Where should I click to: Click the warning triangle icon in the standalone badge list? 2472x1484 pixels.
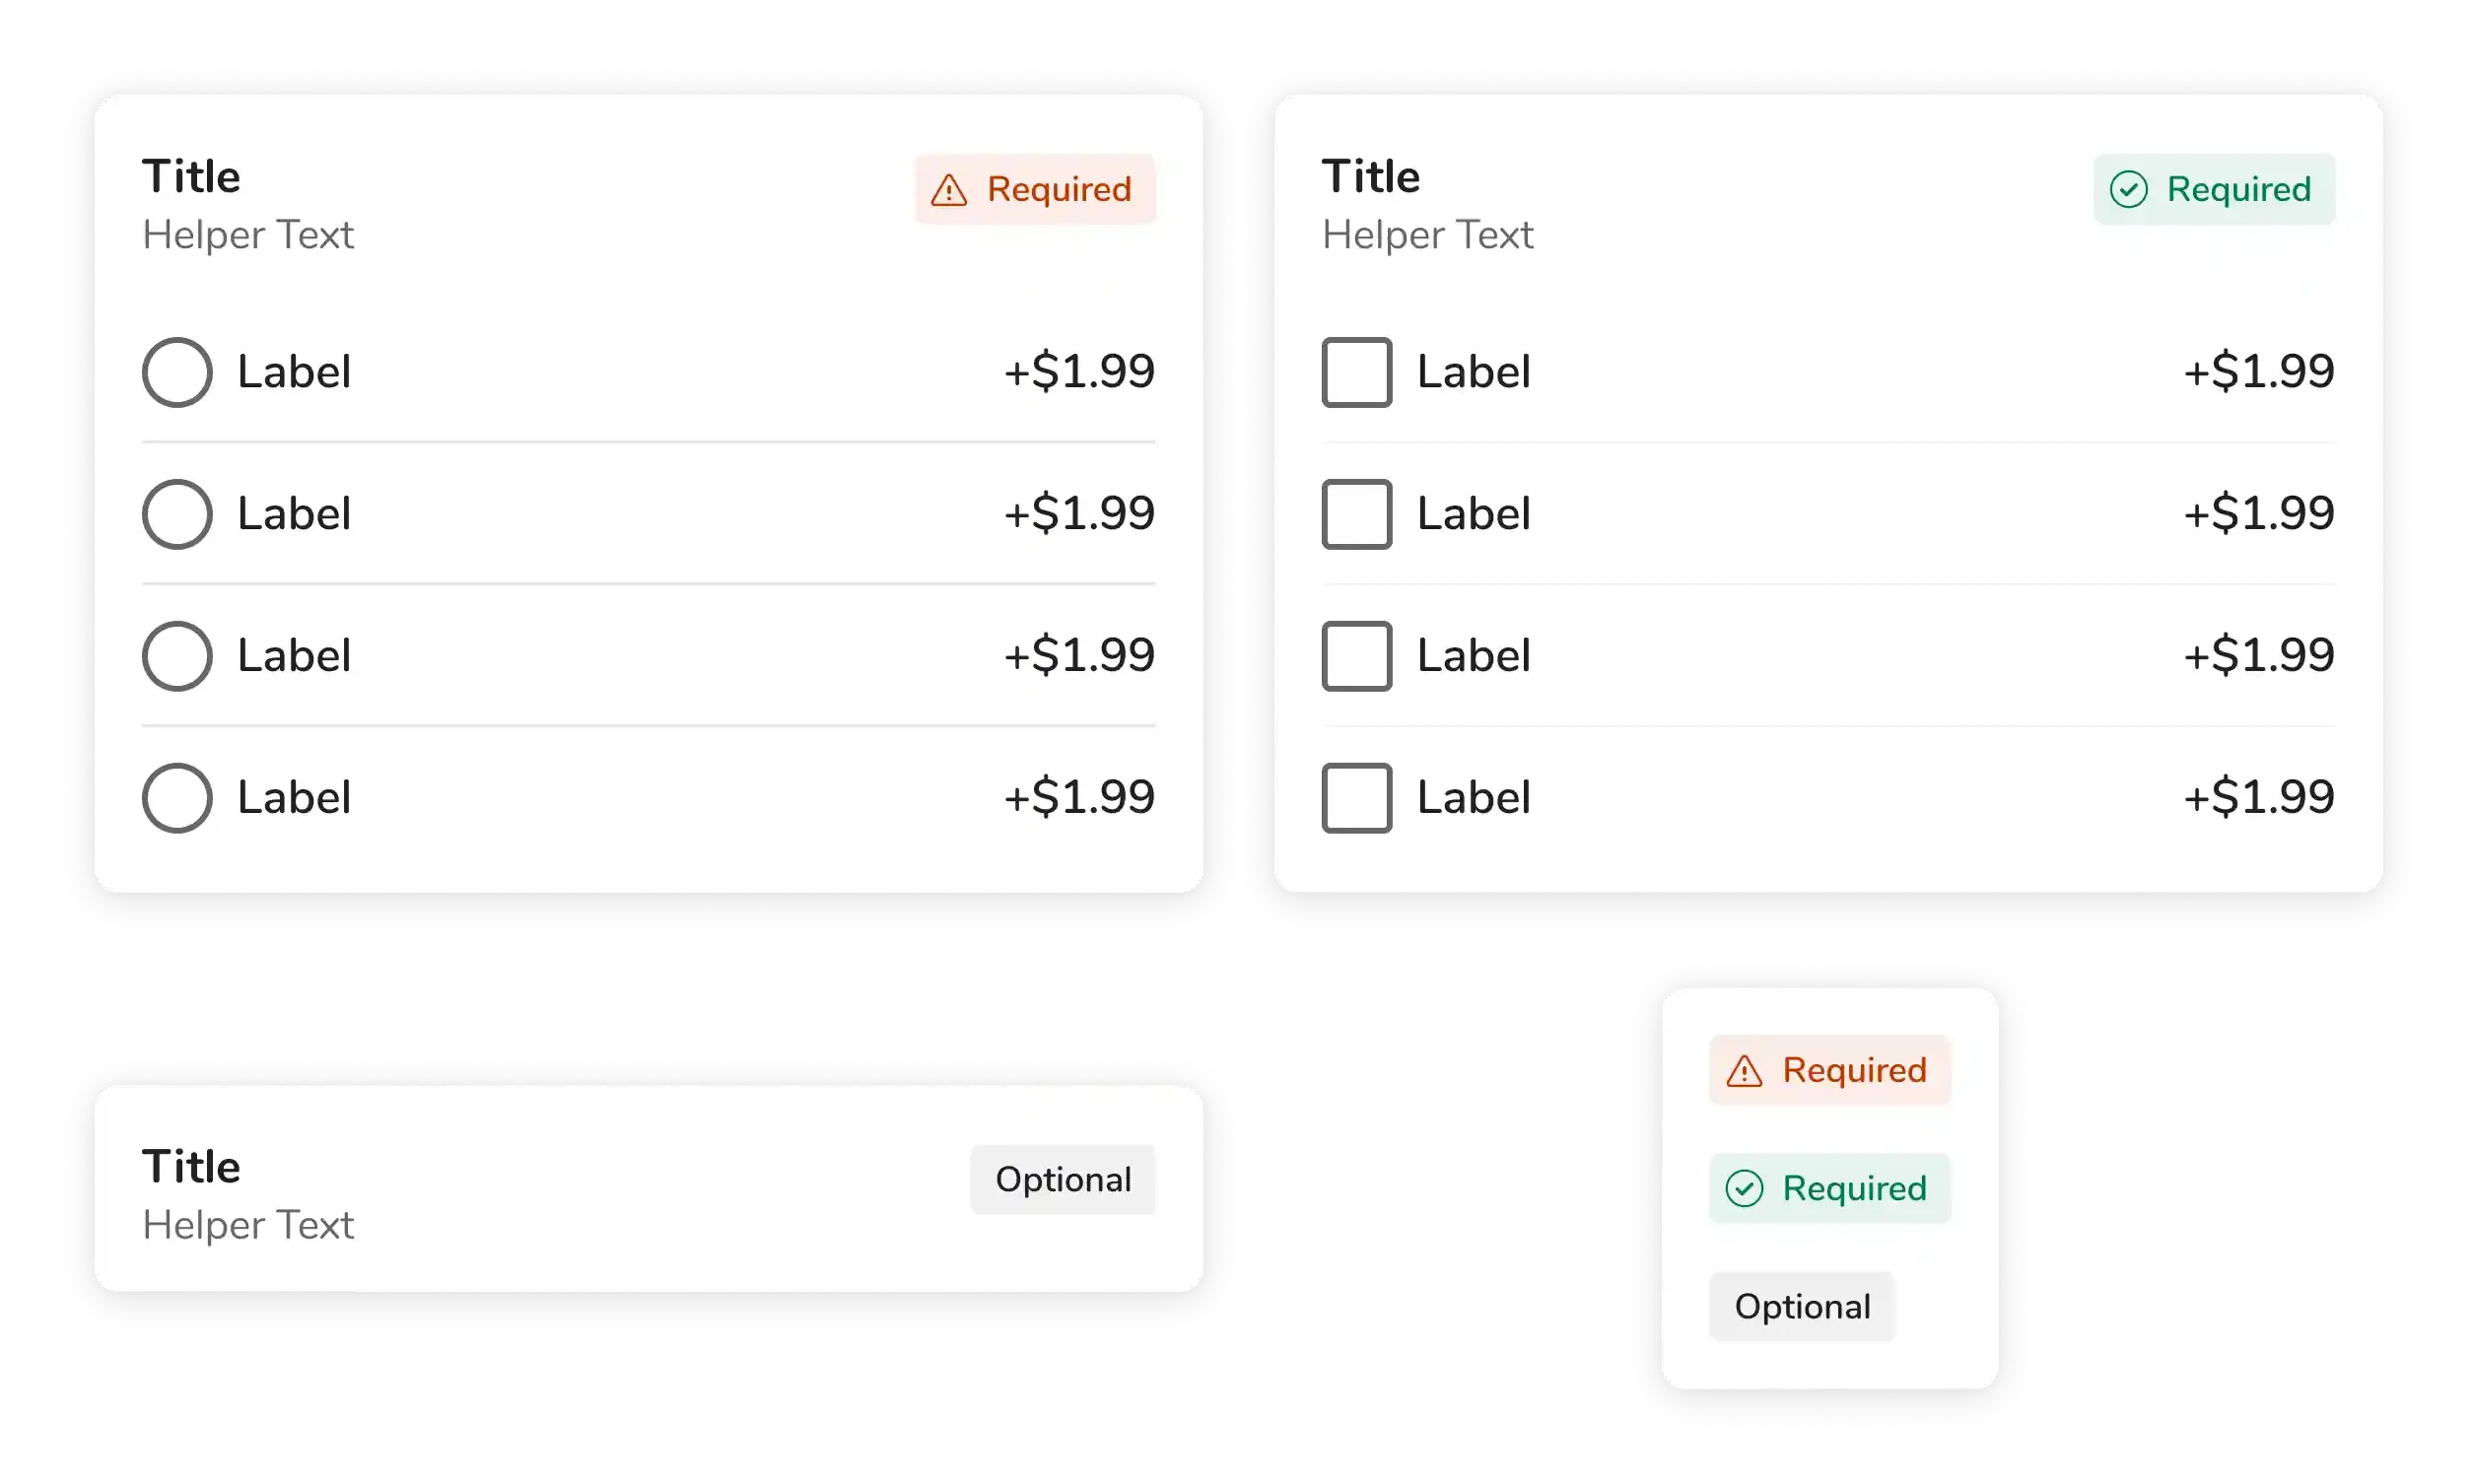(1744, 1071)
